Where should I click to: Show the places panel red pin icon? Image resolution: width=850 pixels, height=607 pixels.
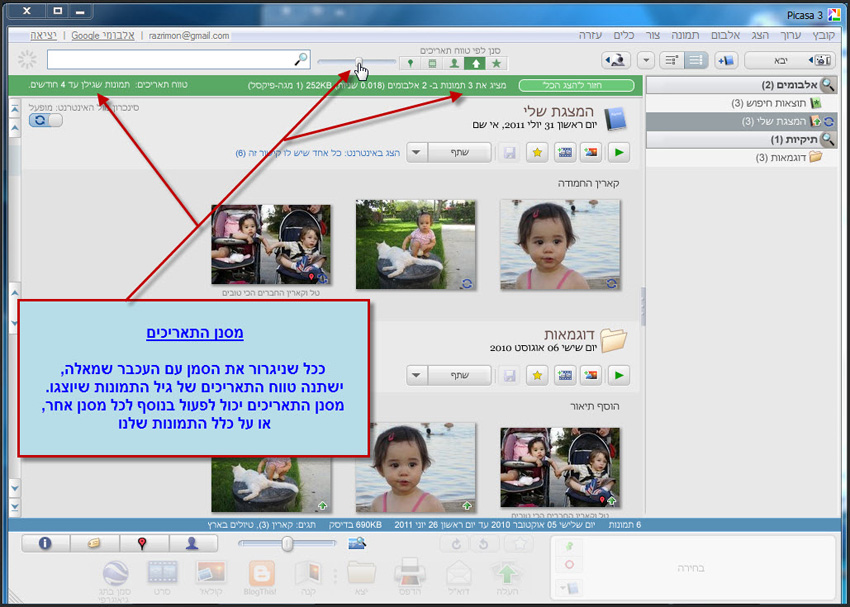pyautogui.click(x=143, y=543)
